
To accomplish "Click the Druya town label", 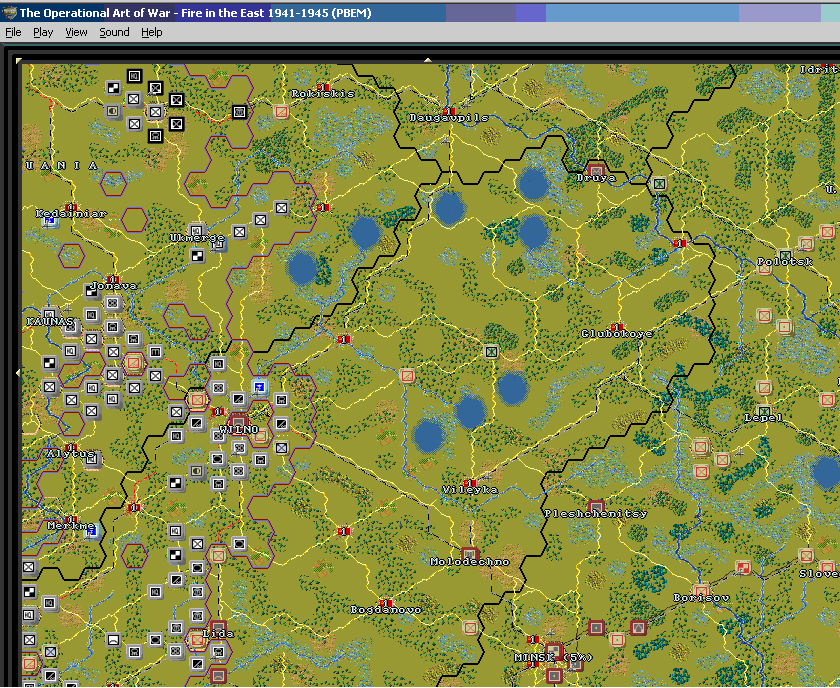I will point(596,178).
